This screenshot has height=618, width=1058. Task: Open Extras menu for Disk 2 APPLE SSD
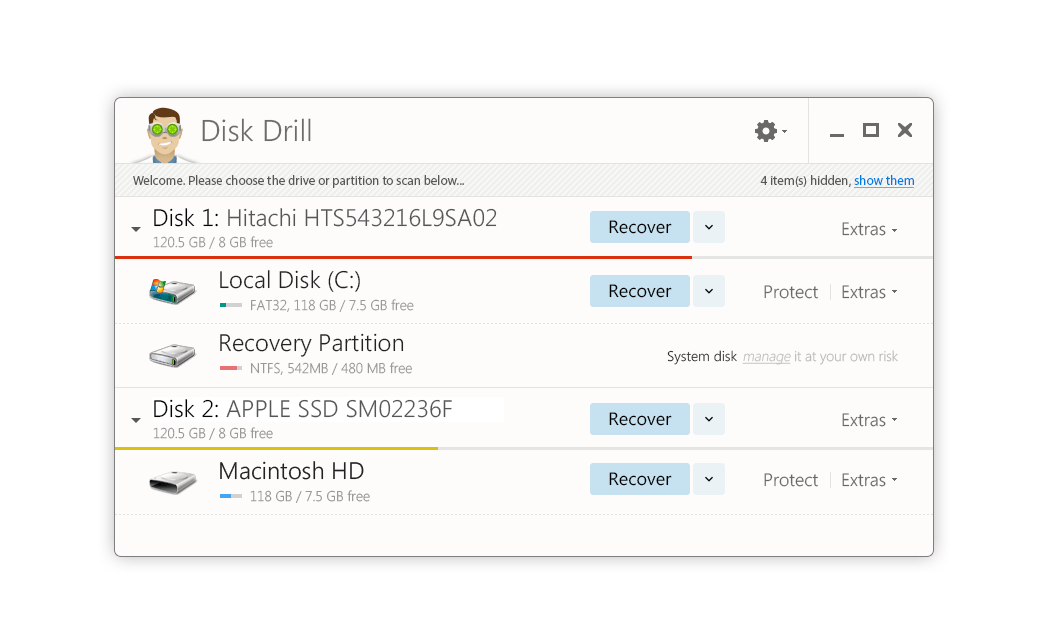tap(868, 420)
